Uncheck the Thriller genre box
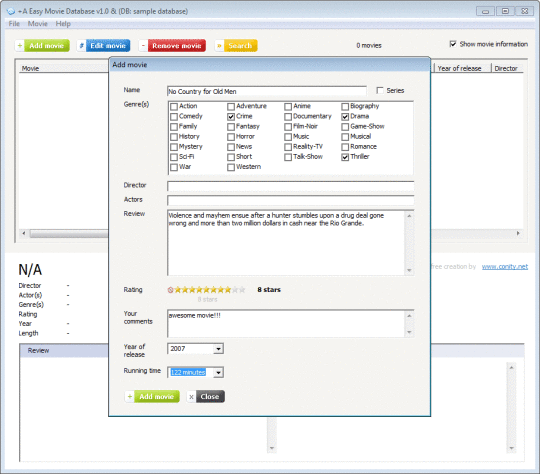The image size is (540, 474). [345, 157]
